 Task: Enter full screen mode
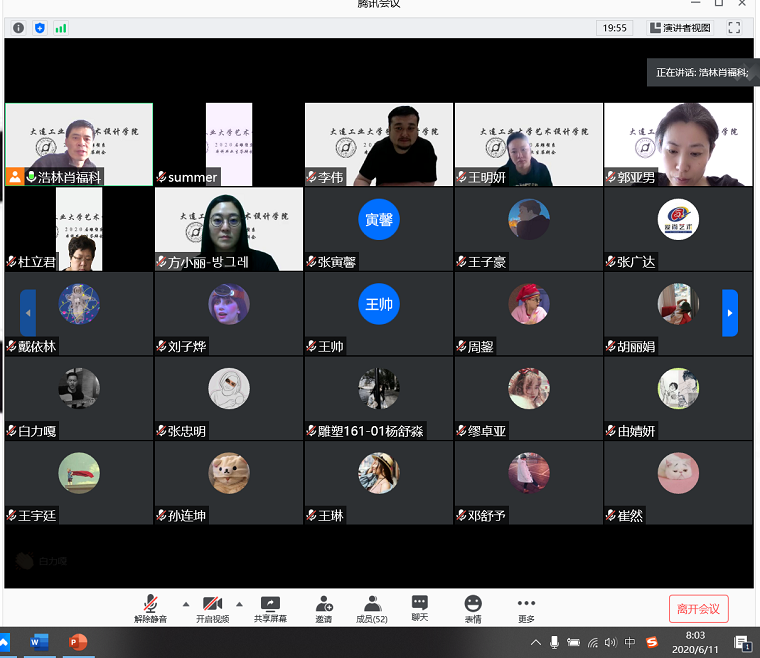point(734,28)
